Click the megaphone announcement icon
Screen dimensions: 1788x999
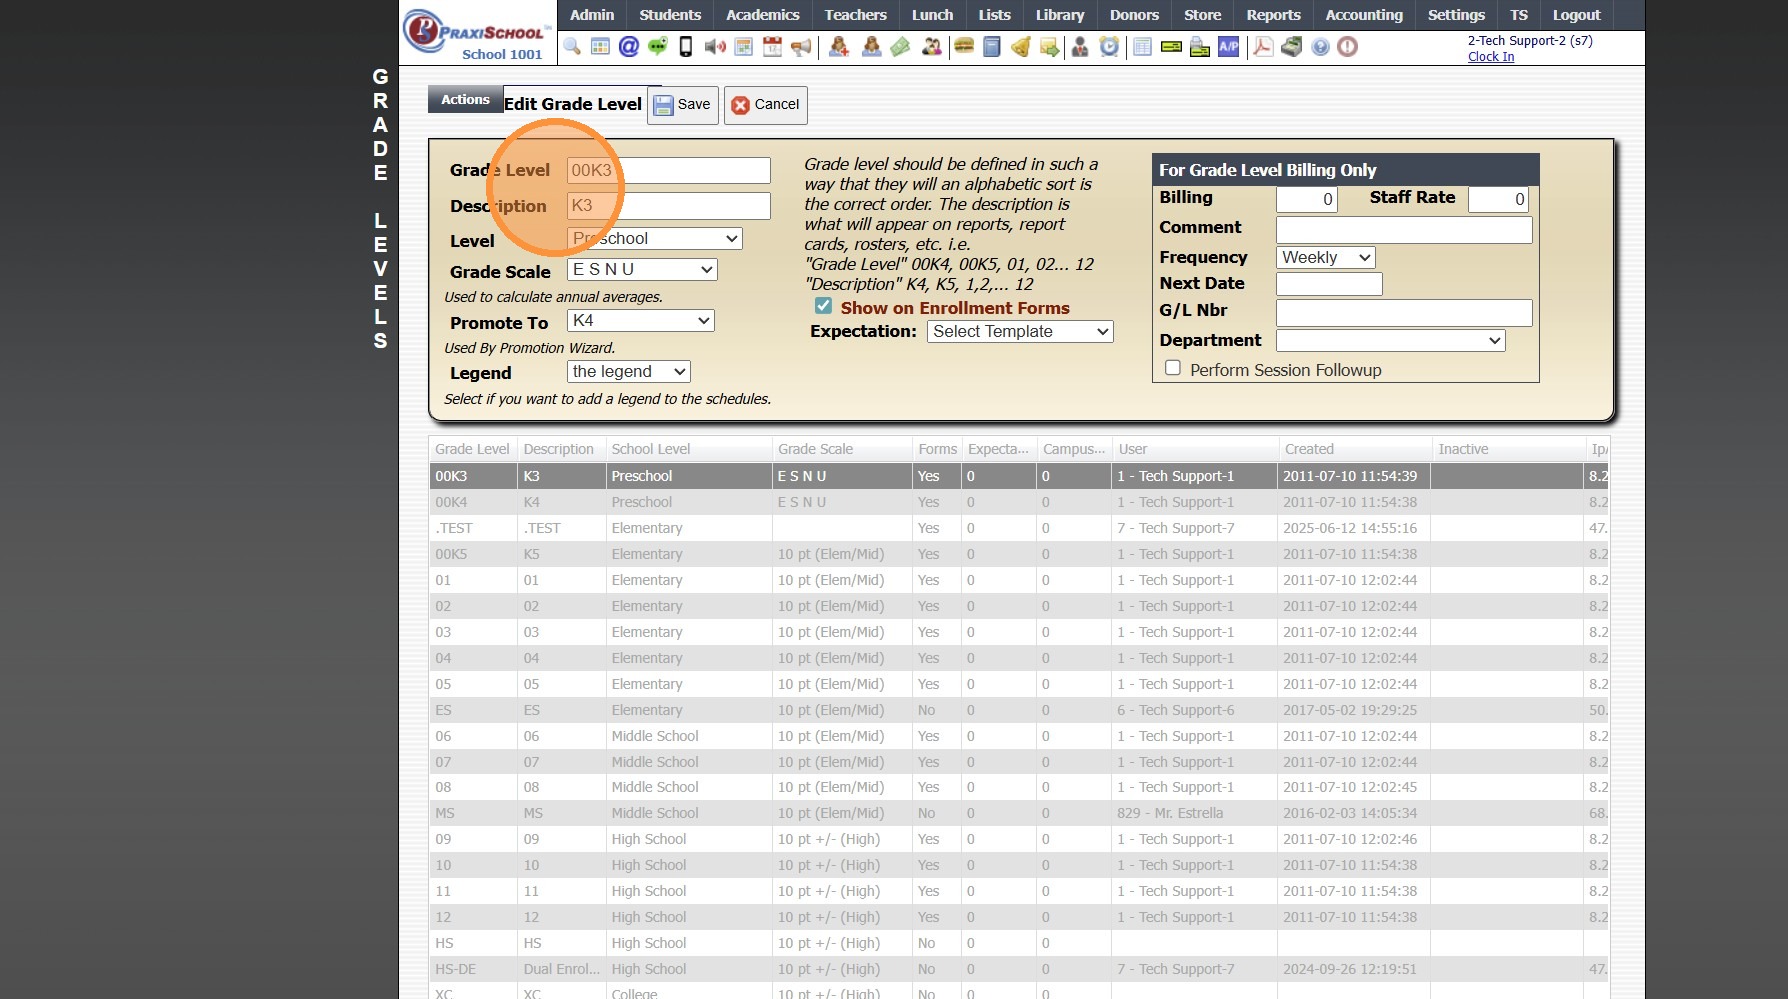coord(801,47)
